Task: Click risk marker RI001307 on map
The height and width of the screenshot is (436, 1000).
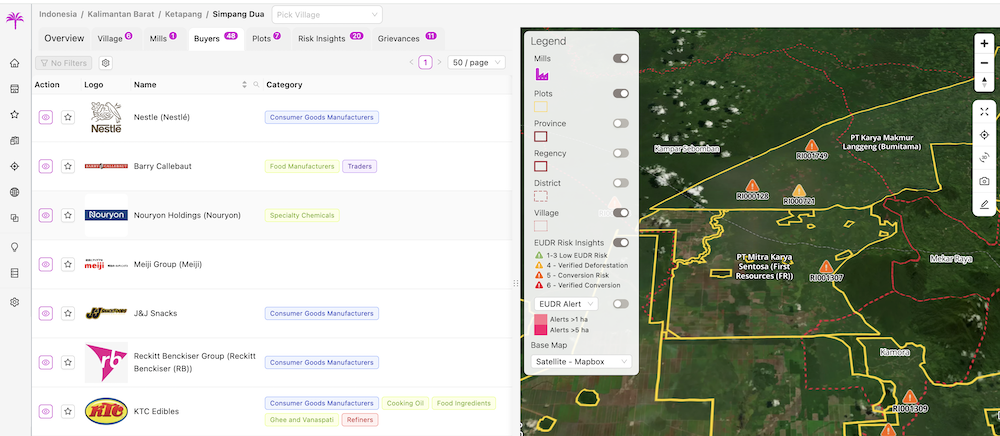Action: pos(827,266)
